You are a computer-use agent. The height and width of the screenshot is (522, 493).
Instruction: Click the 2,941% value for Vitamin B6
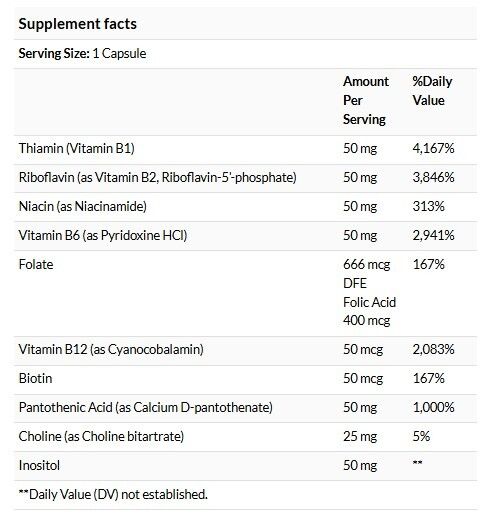433,235
